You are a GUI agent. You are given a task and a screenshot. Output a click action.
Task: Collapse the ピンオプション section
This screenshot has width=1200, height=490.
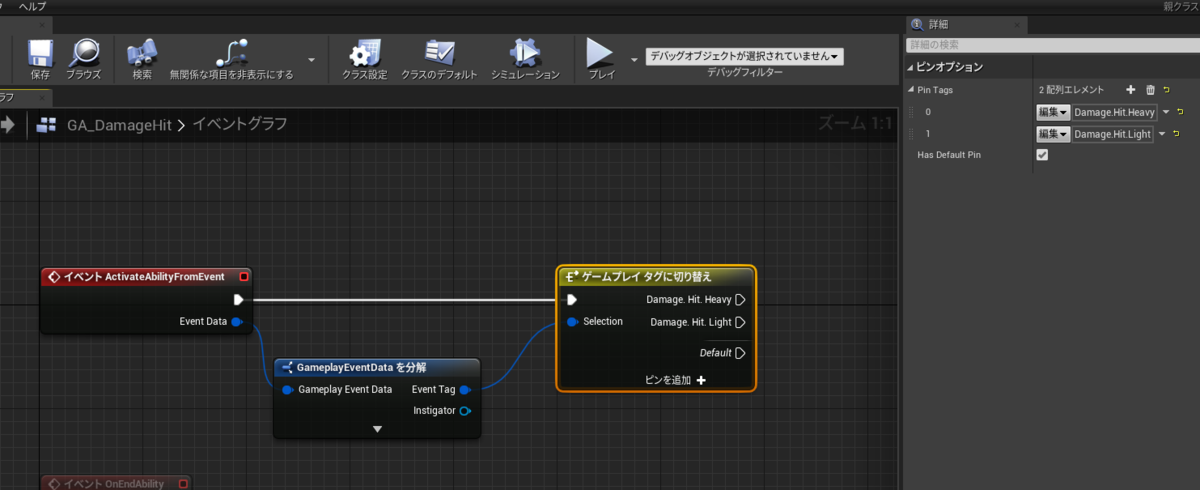910,67
